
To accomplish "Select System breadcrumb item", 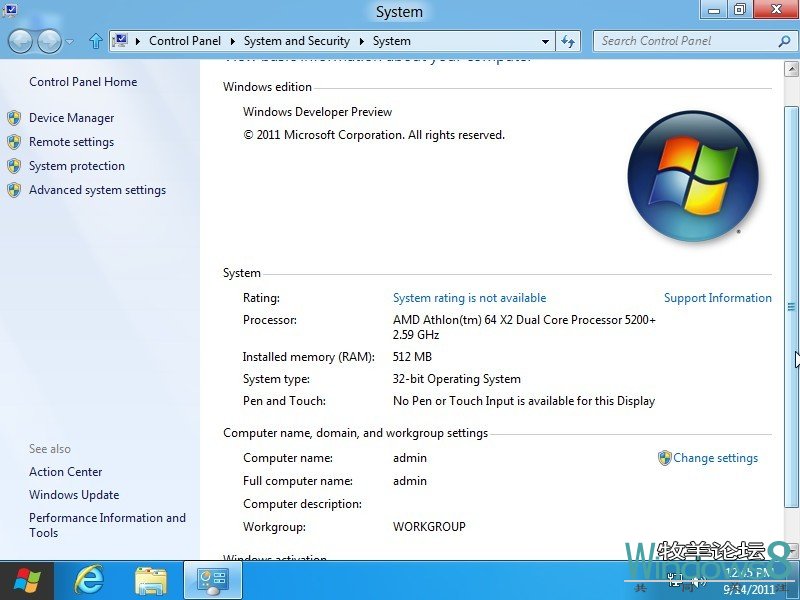I will click(391, 41).
